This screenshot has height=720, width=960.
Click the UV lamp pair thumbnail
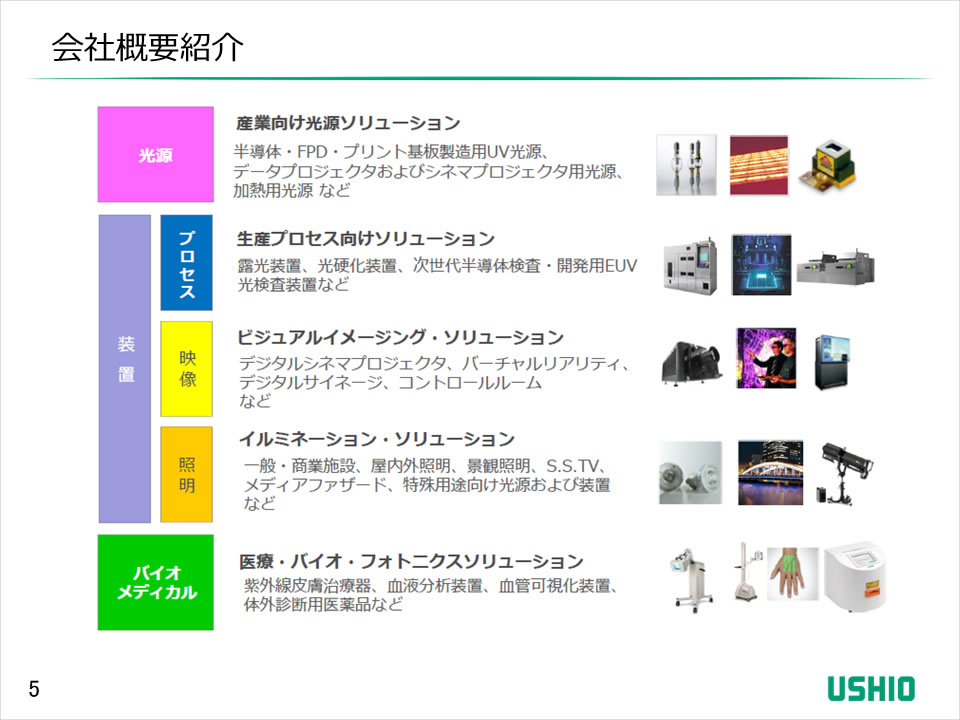point(687,165)
